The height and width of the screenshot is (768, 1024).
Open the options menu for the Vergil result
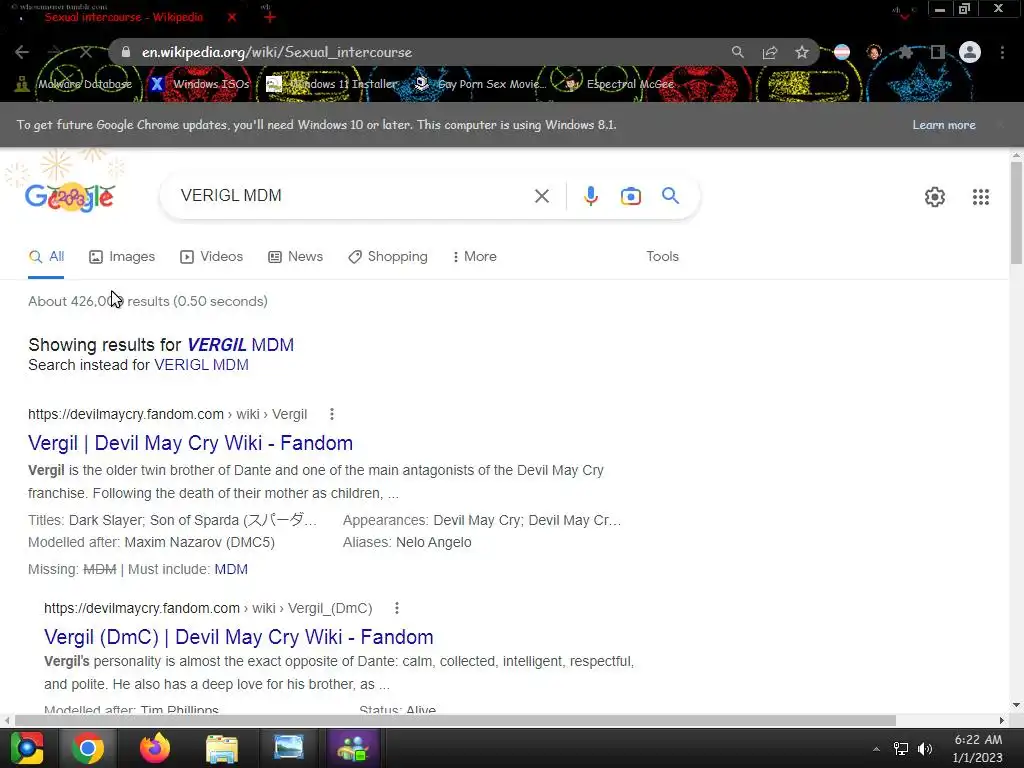(332, 414)
